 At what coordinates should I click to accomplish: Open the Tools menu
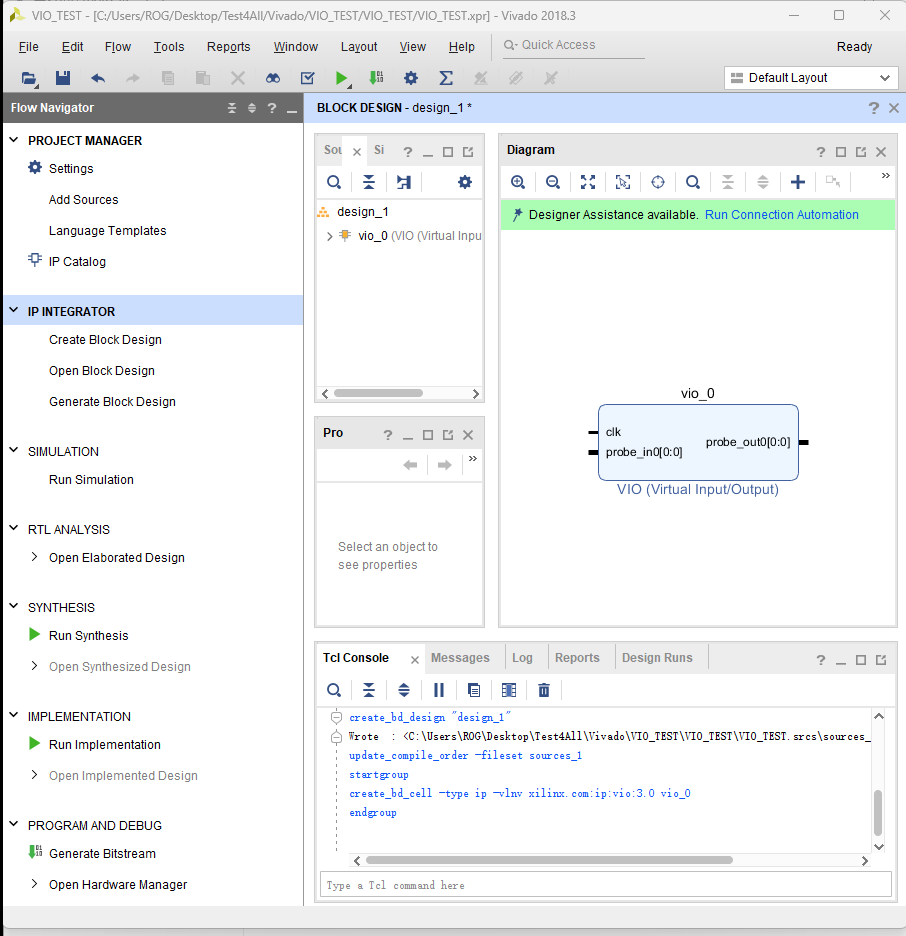(169, 47)
